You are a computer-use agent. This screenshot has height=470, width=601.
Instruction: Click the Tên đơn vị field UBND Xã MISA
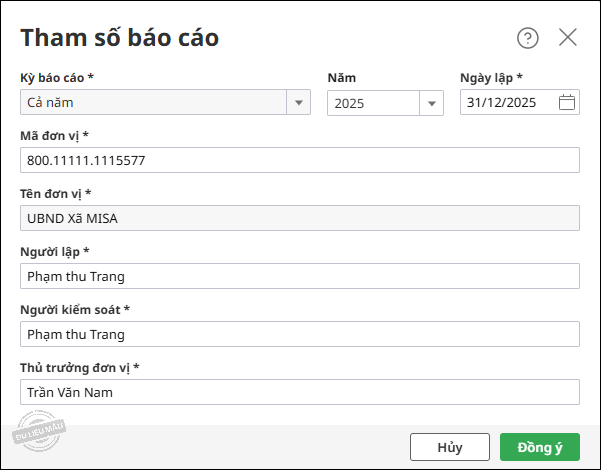[300, 218]
